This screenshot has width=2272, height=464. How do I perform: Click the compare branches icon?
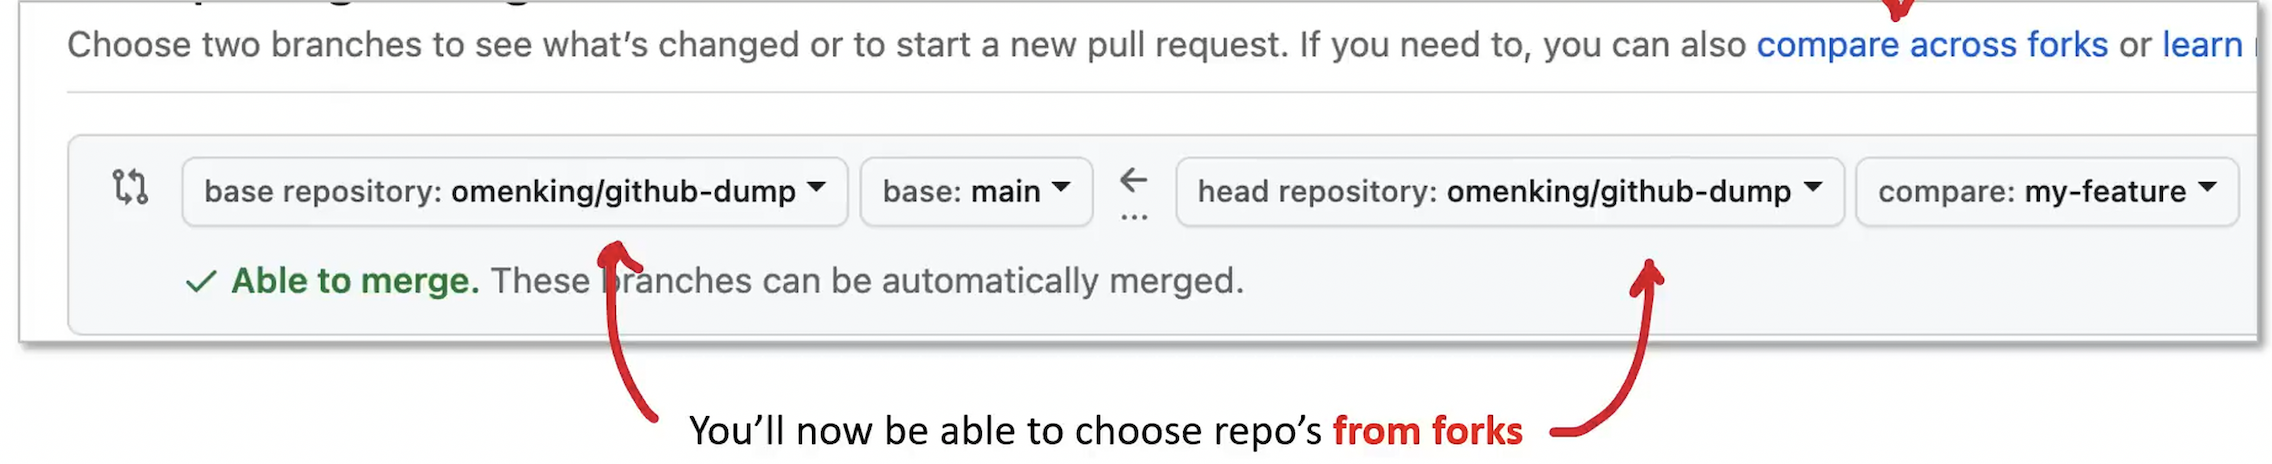(130, 188)
